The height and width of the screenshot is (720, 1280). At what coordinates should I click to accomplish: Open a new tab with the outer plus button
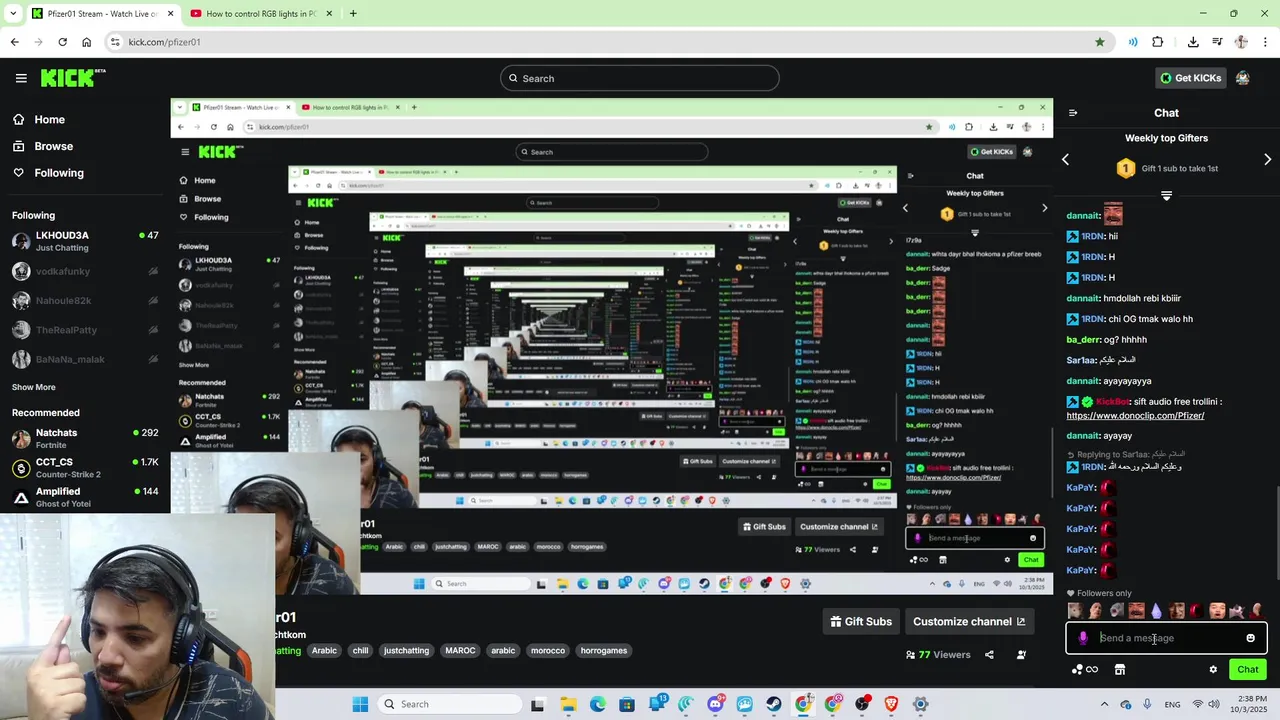(353, 14)
